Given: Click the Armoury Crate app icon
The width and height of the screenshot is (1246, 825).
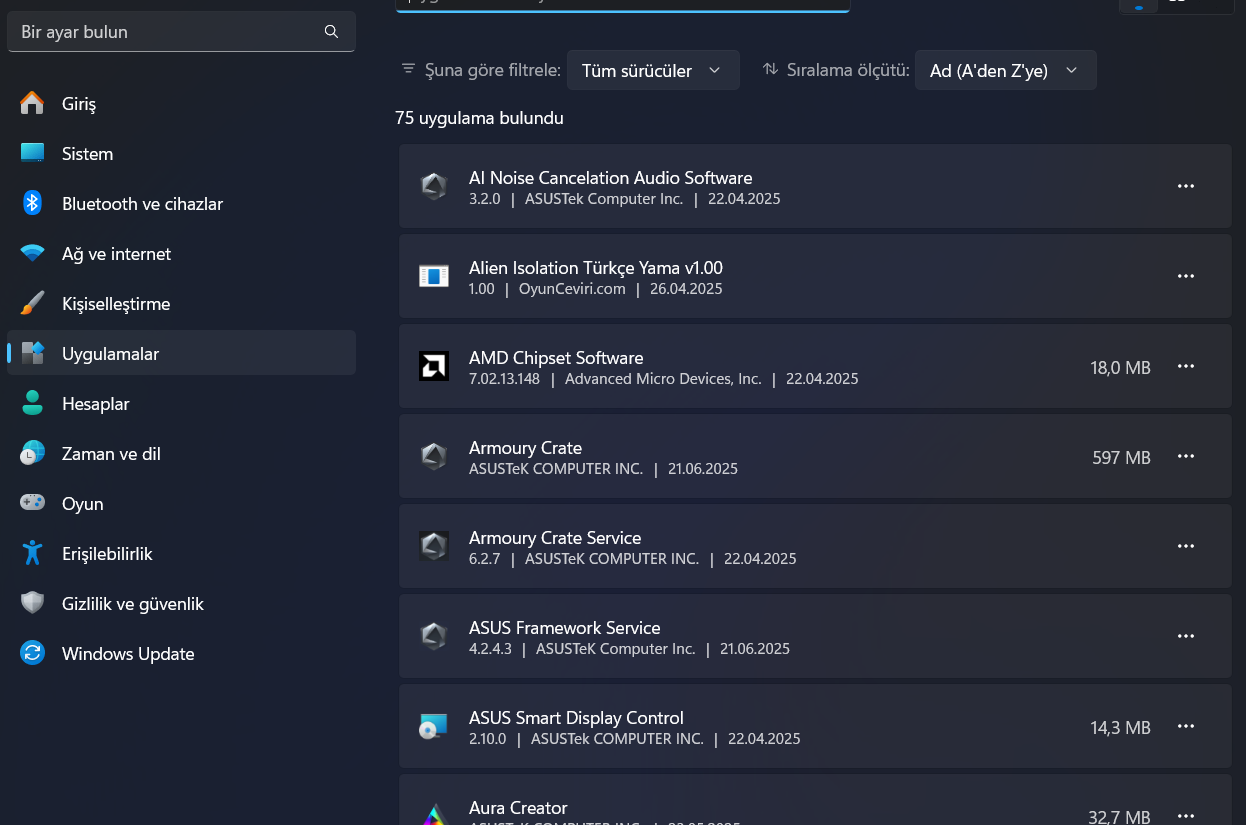Looking at the screenshot, I should (433, 456).
